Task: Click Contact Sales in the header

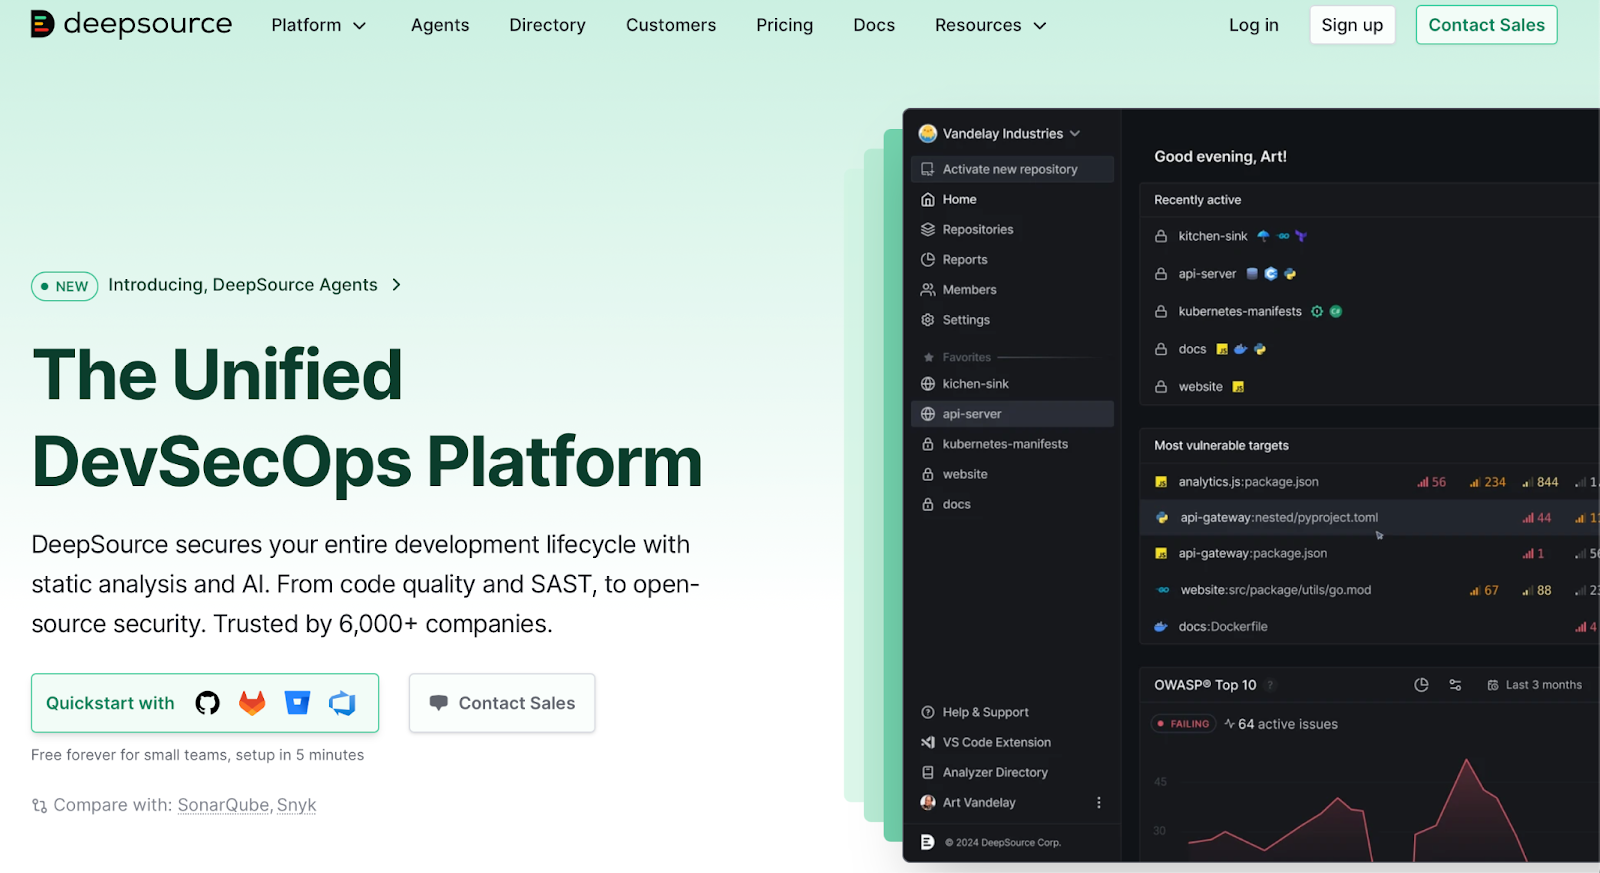Action: click(1486, 25)
